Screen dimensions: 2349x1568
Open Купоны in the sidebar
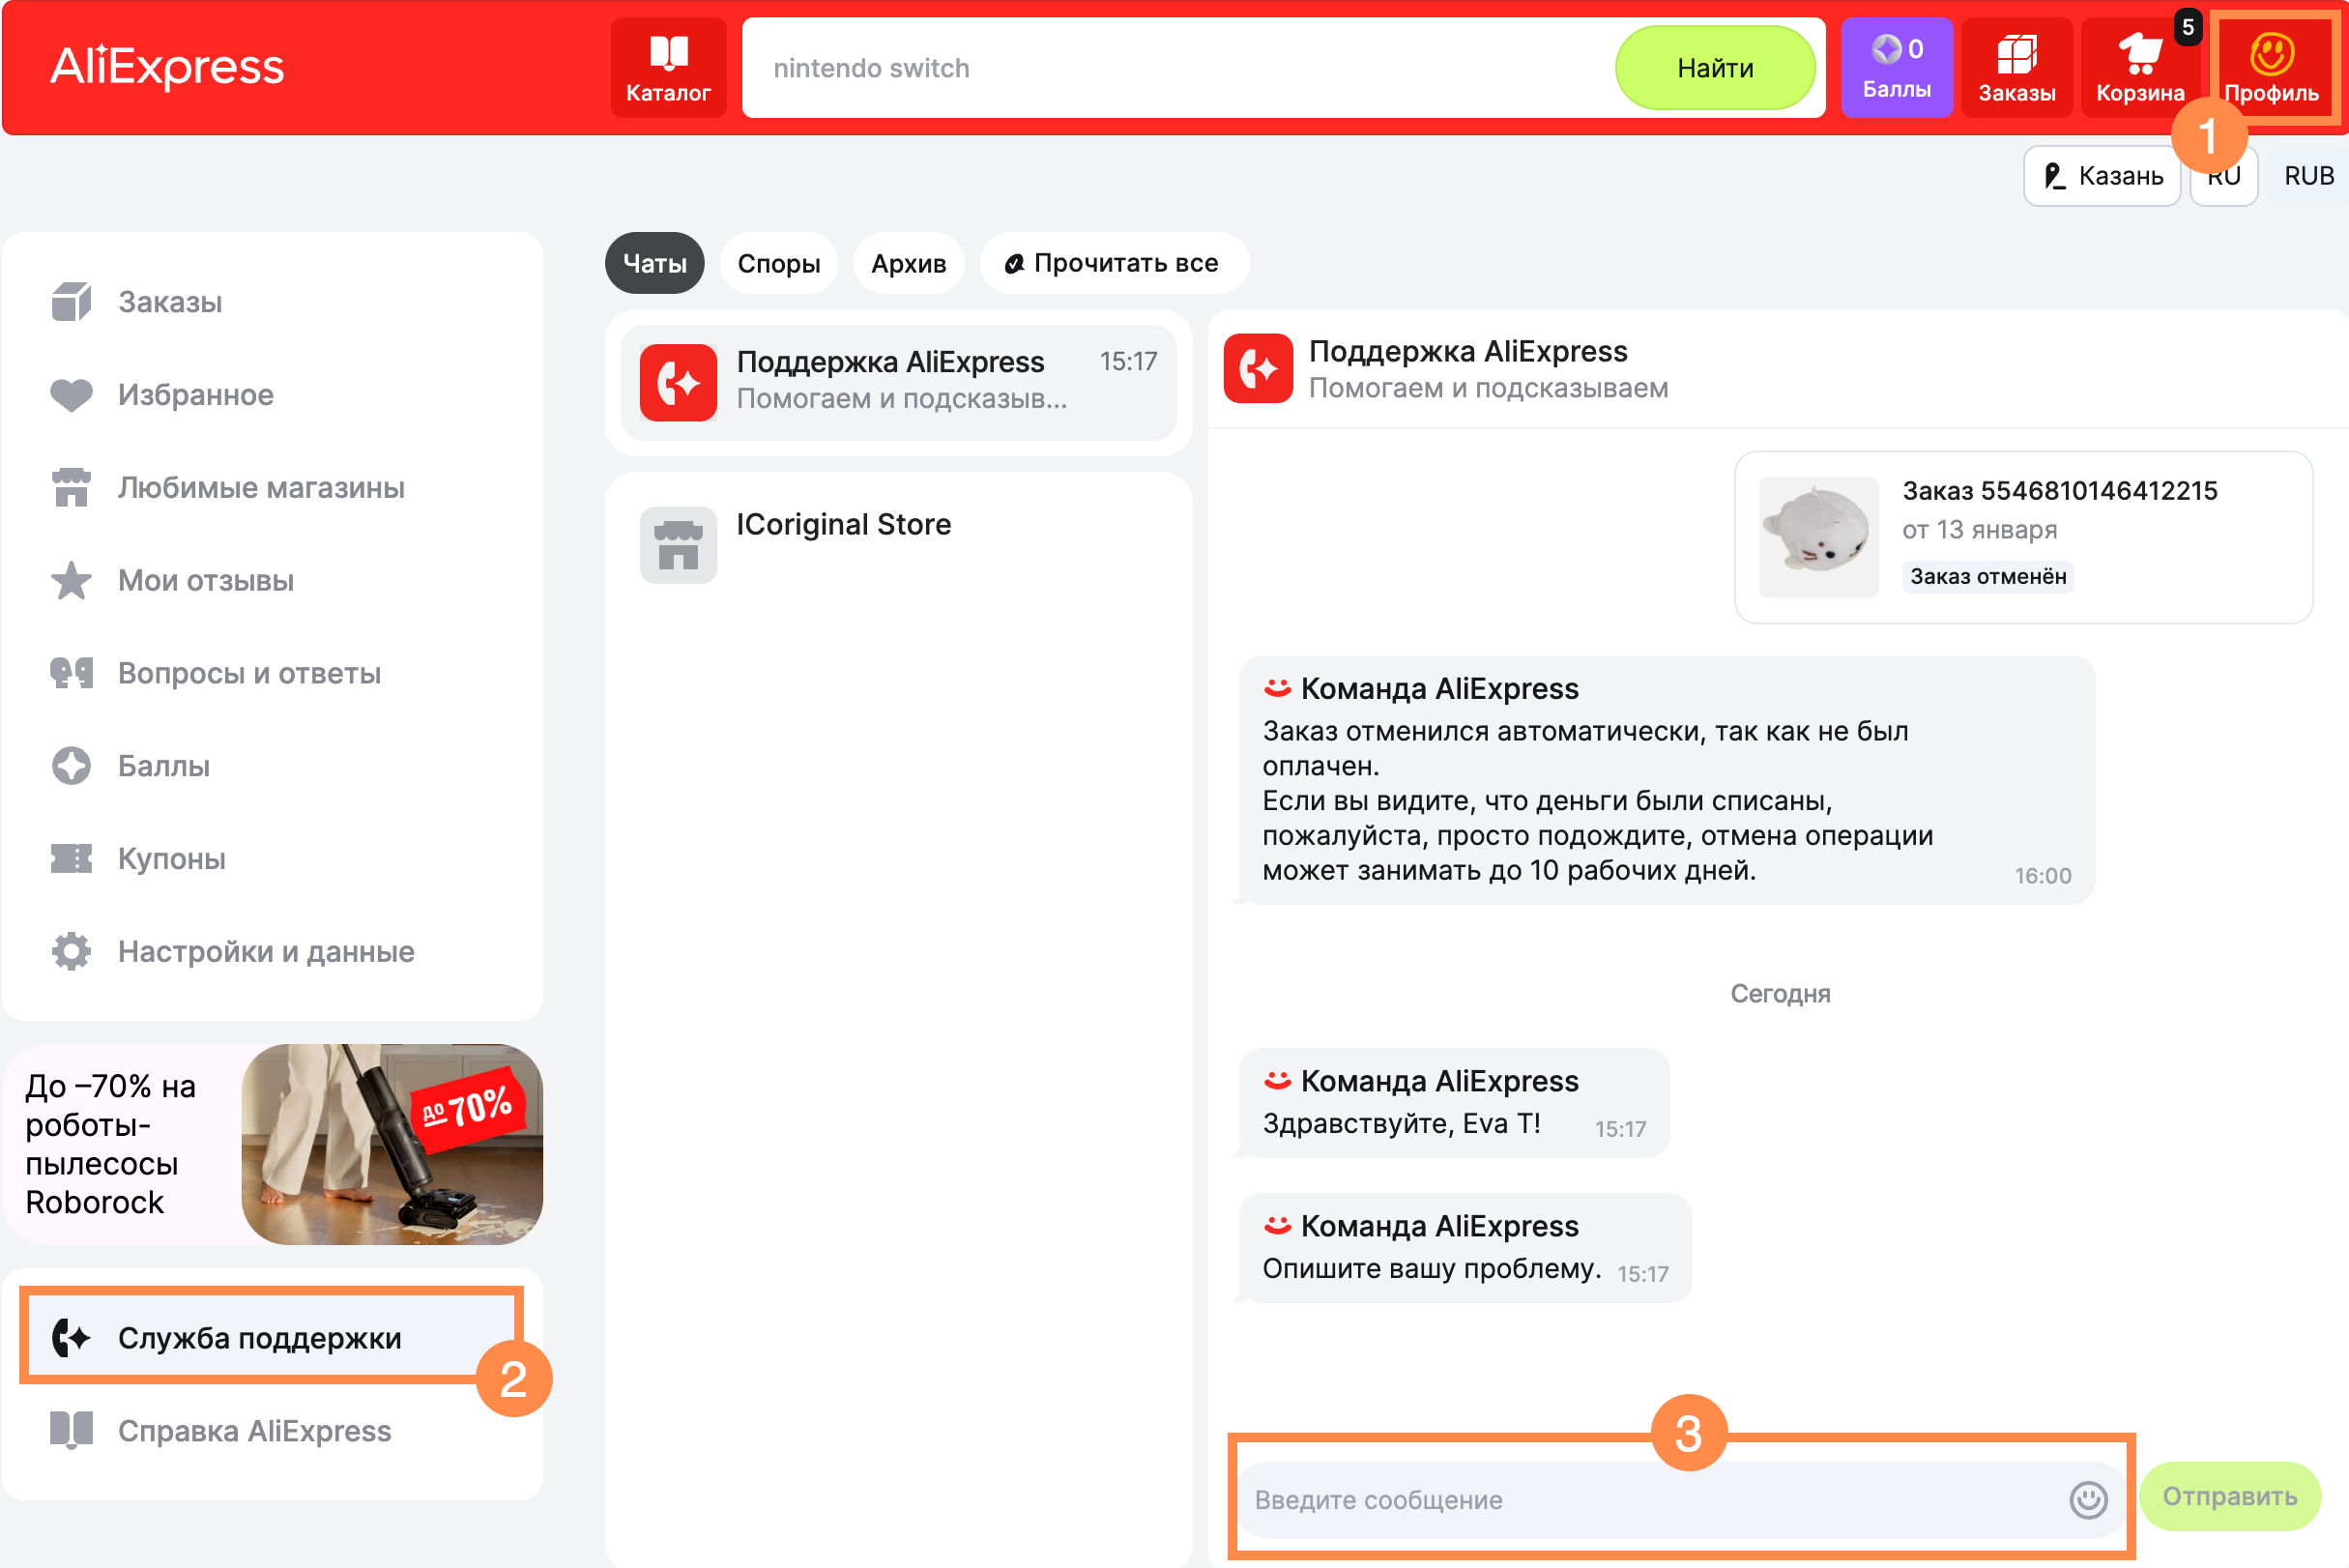point(171,859)
